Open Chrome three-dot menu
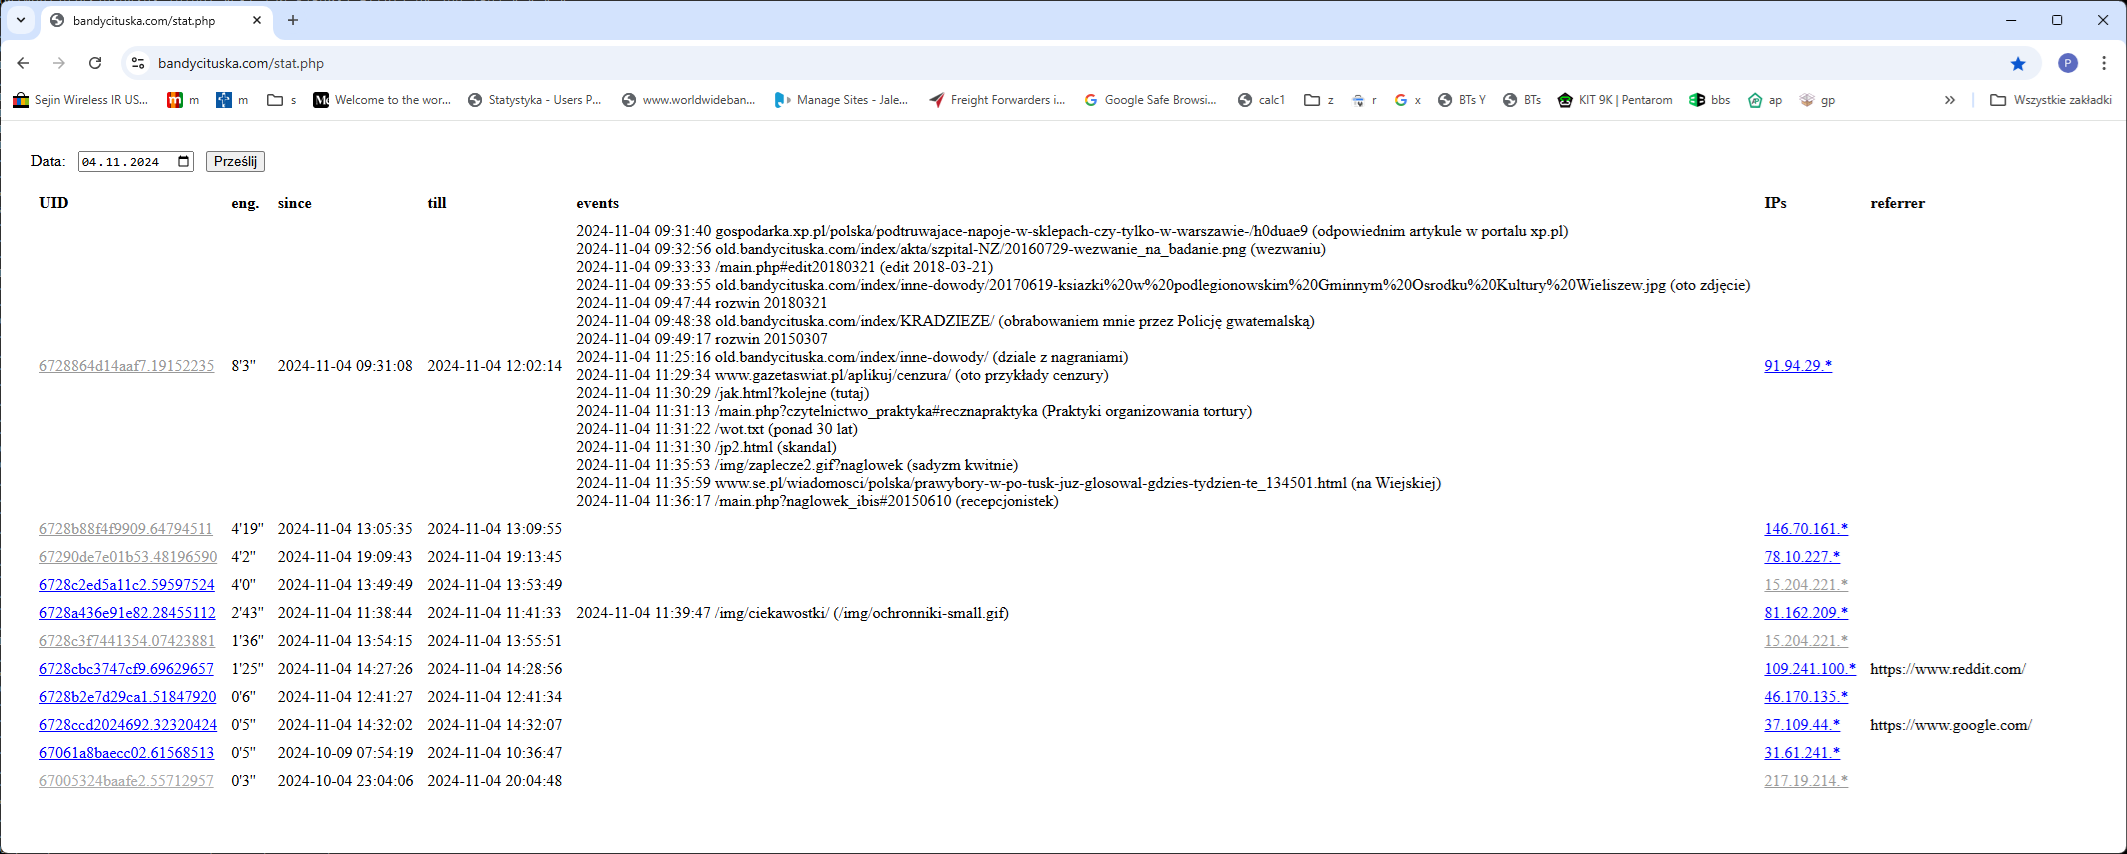The image size is (2127, 854). 2104,63
